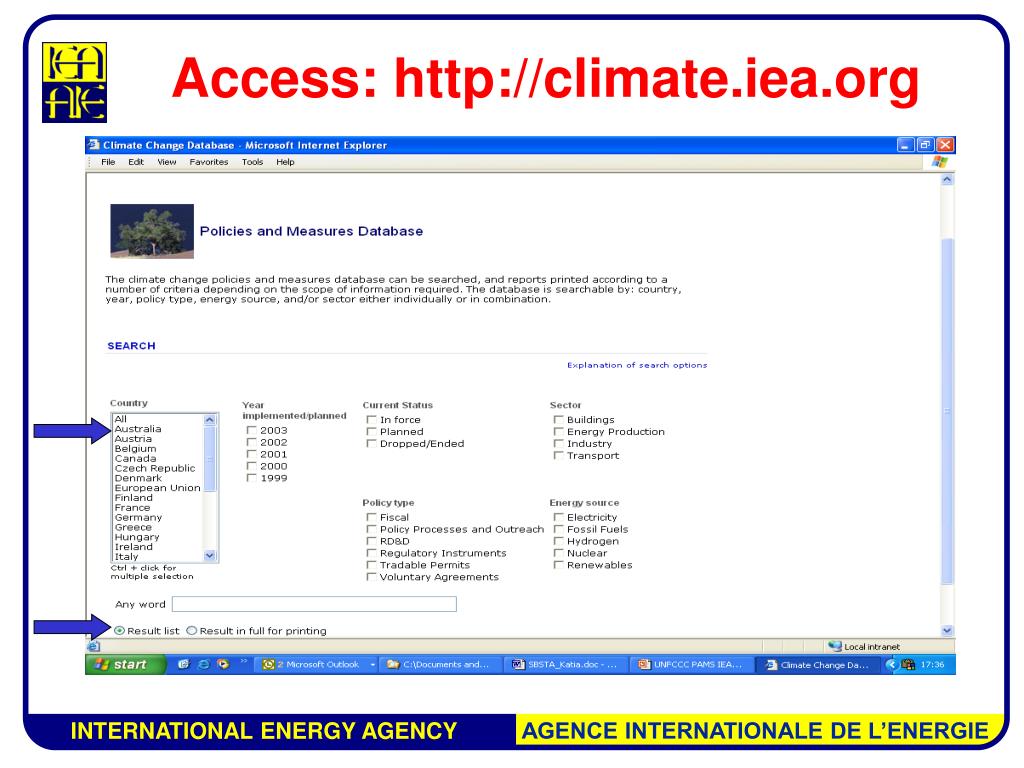Choose Result in full for printing radio
This screenshot has width=1024, height=768.
191,630
